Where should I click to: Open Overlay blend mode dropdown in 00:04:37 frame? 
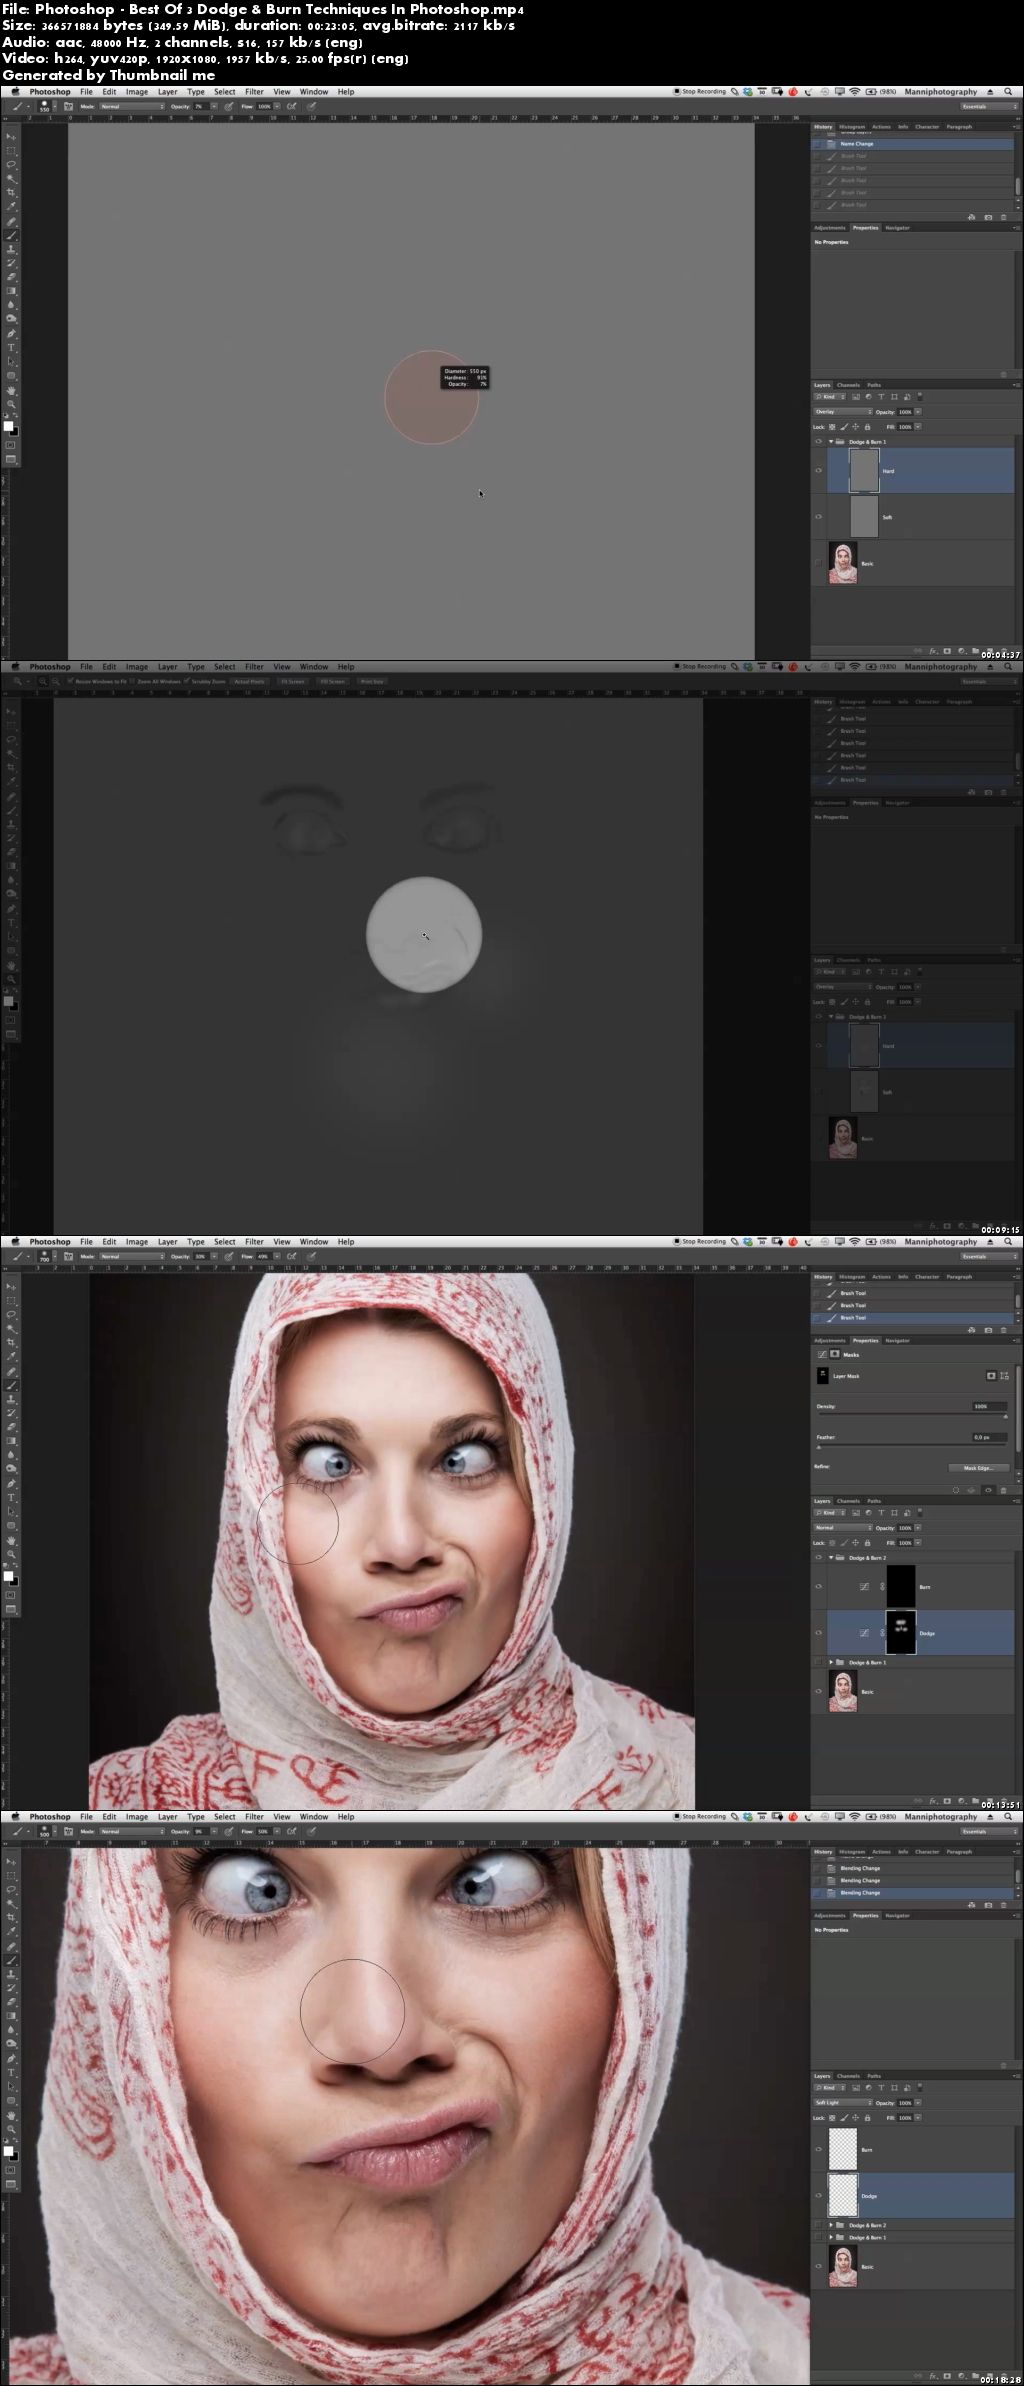pyautogui.click(x=843, y=411)
